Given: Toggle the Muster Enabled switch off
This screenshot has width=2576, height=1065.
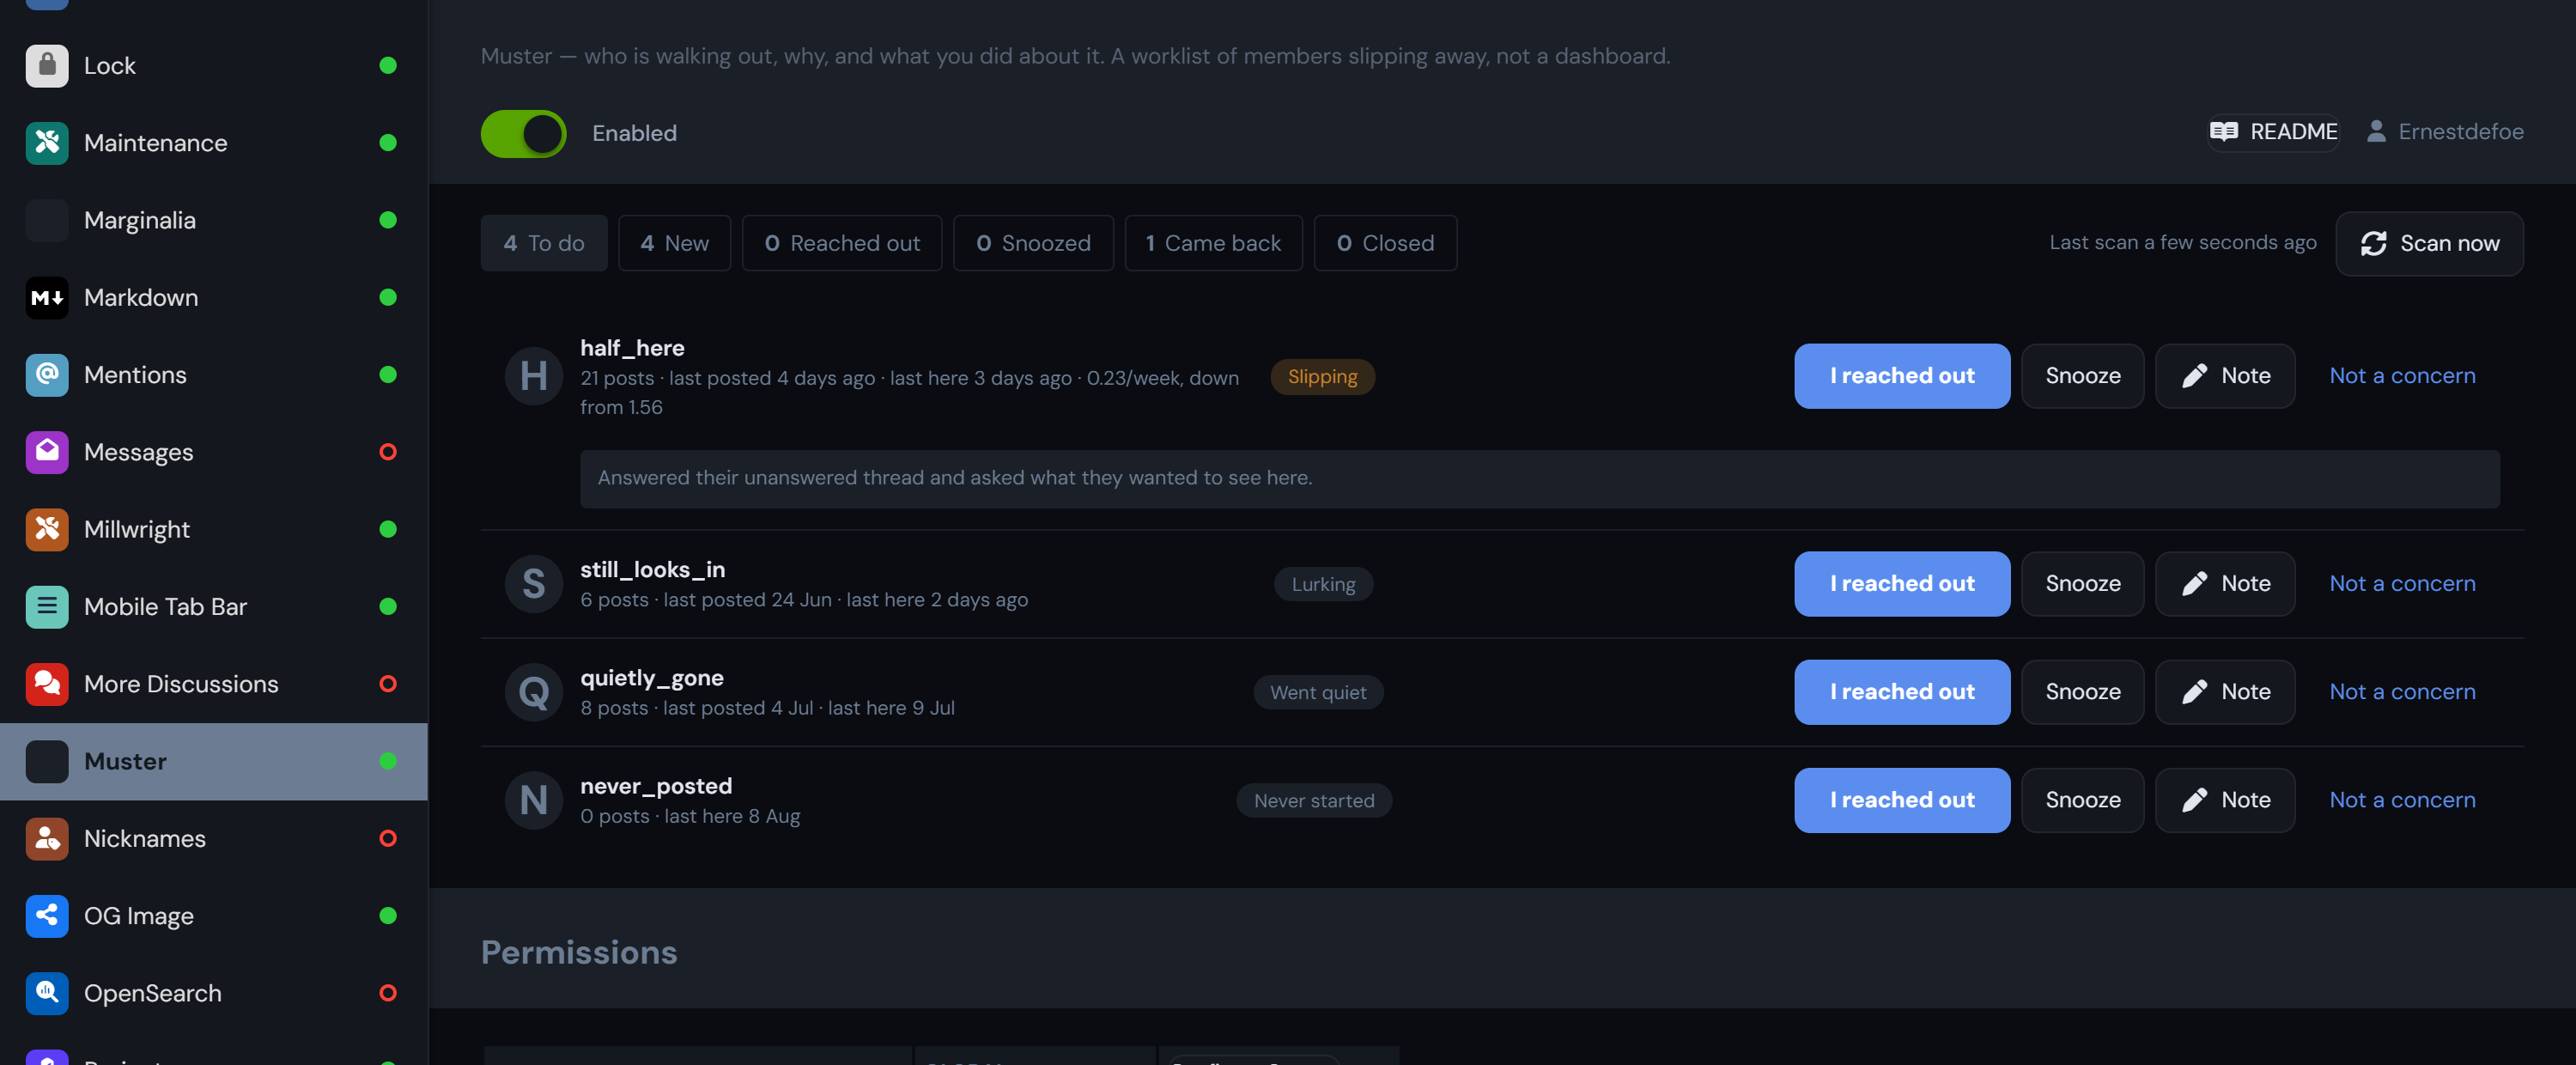Looking at the screenshot, I should point(523,134).
